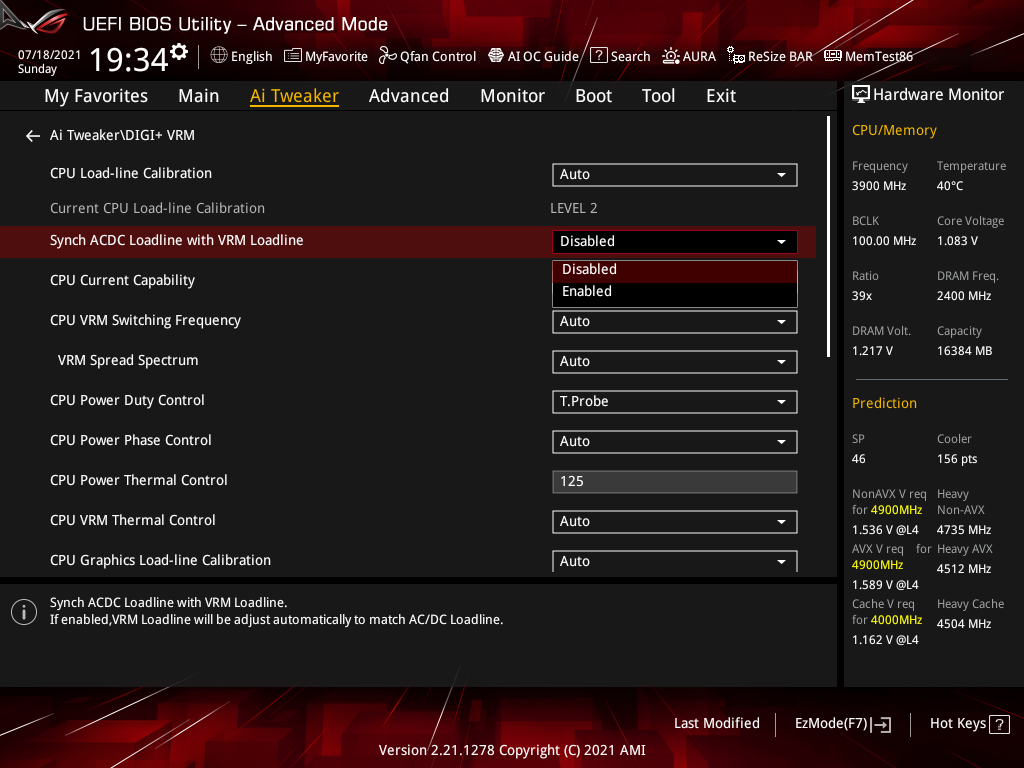Screen dimensions: 1024x768
Task: Launch the AI OC Guide
Action: [x=533, y=56]
